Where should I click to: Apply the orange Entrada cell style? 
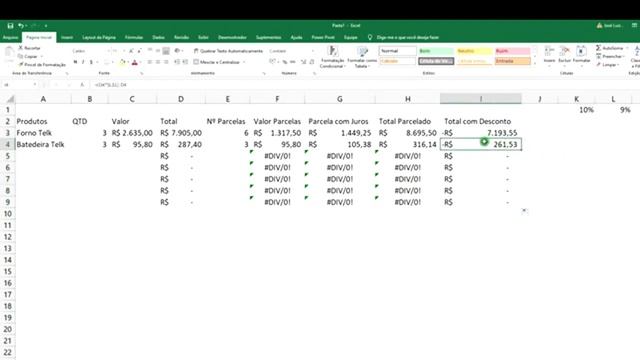pyautogui.click(x=513, y=61)
